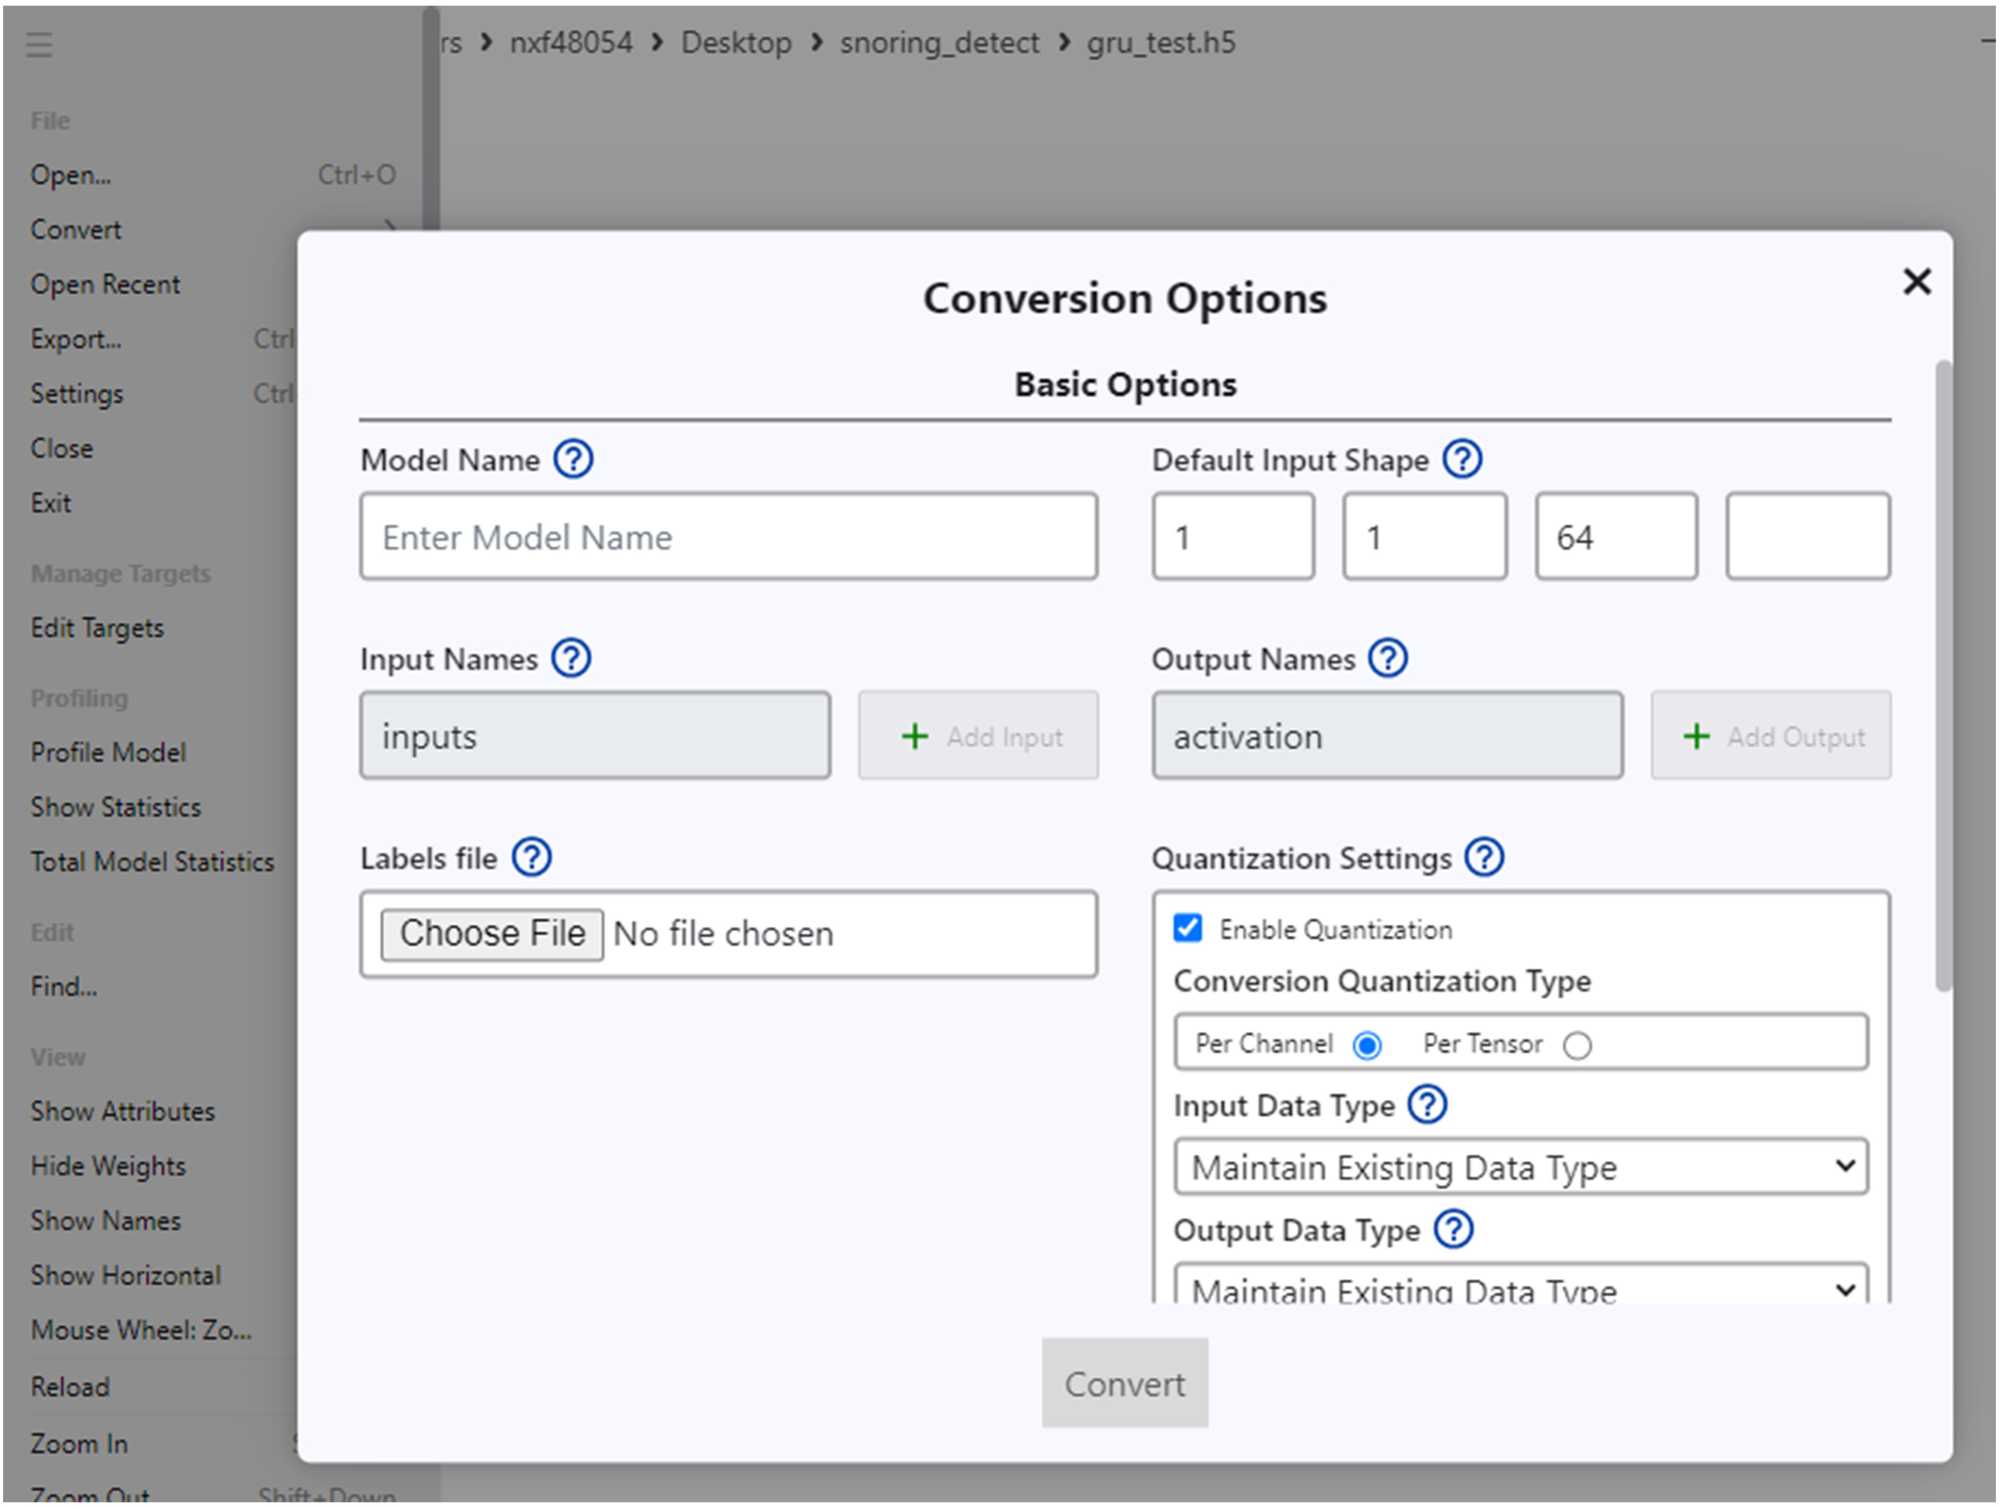Select the Per Channel radio button

tap(1367, 1046)
